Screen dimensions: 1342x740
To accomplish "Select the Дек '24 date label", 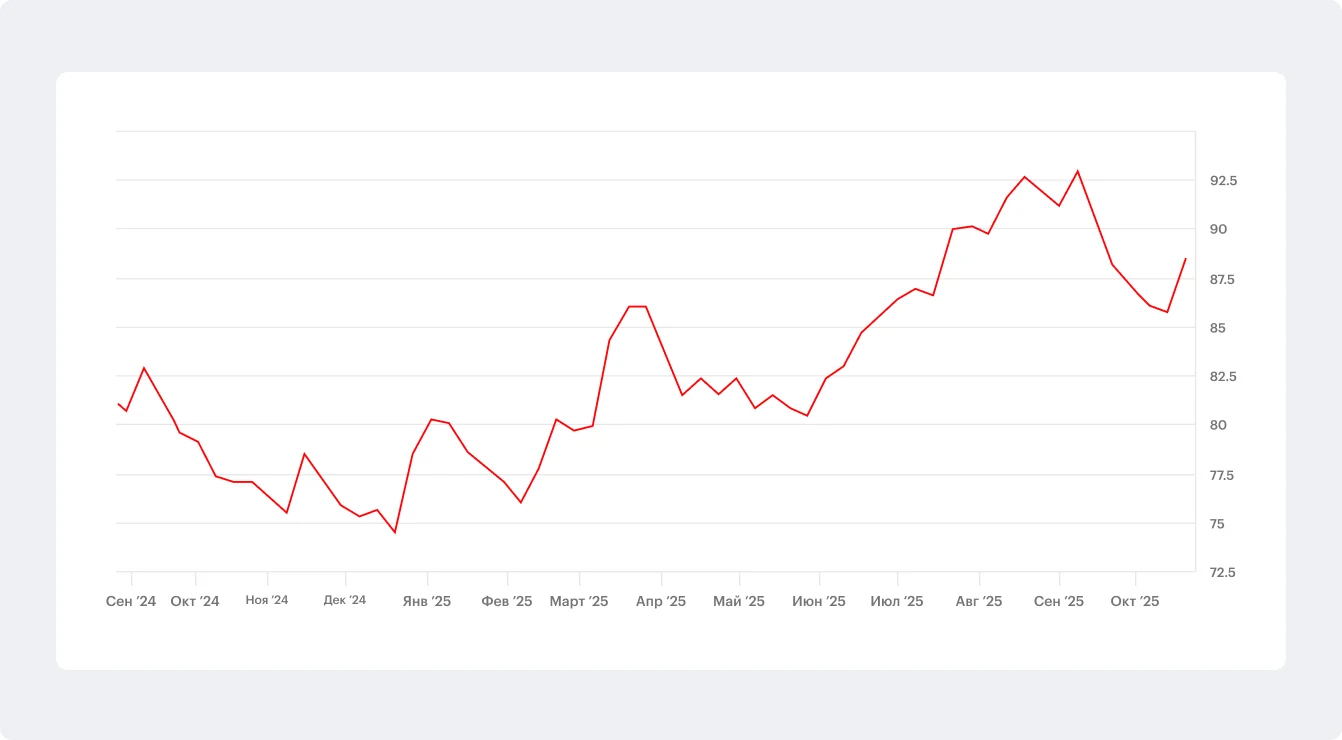I will coord(345,600).
